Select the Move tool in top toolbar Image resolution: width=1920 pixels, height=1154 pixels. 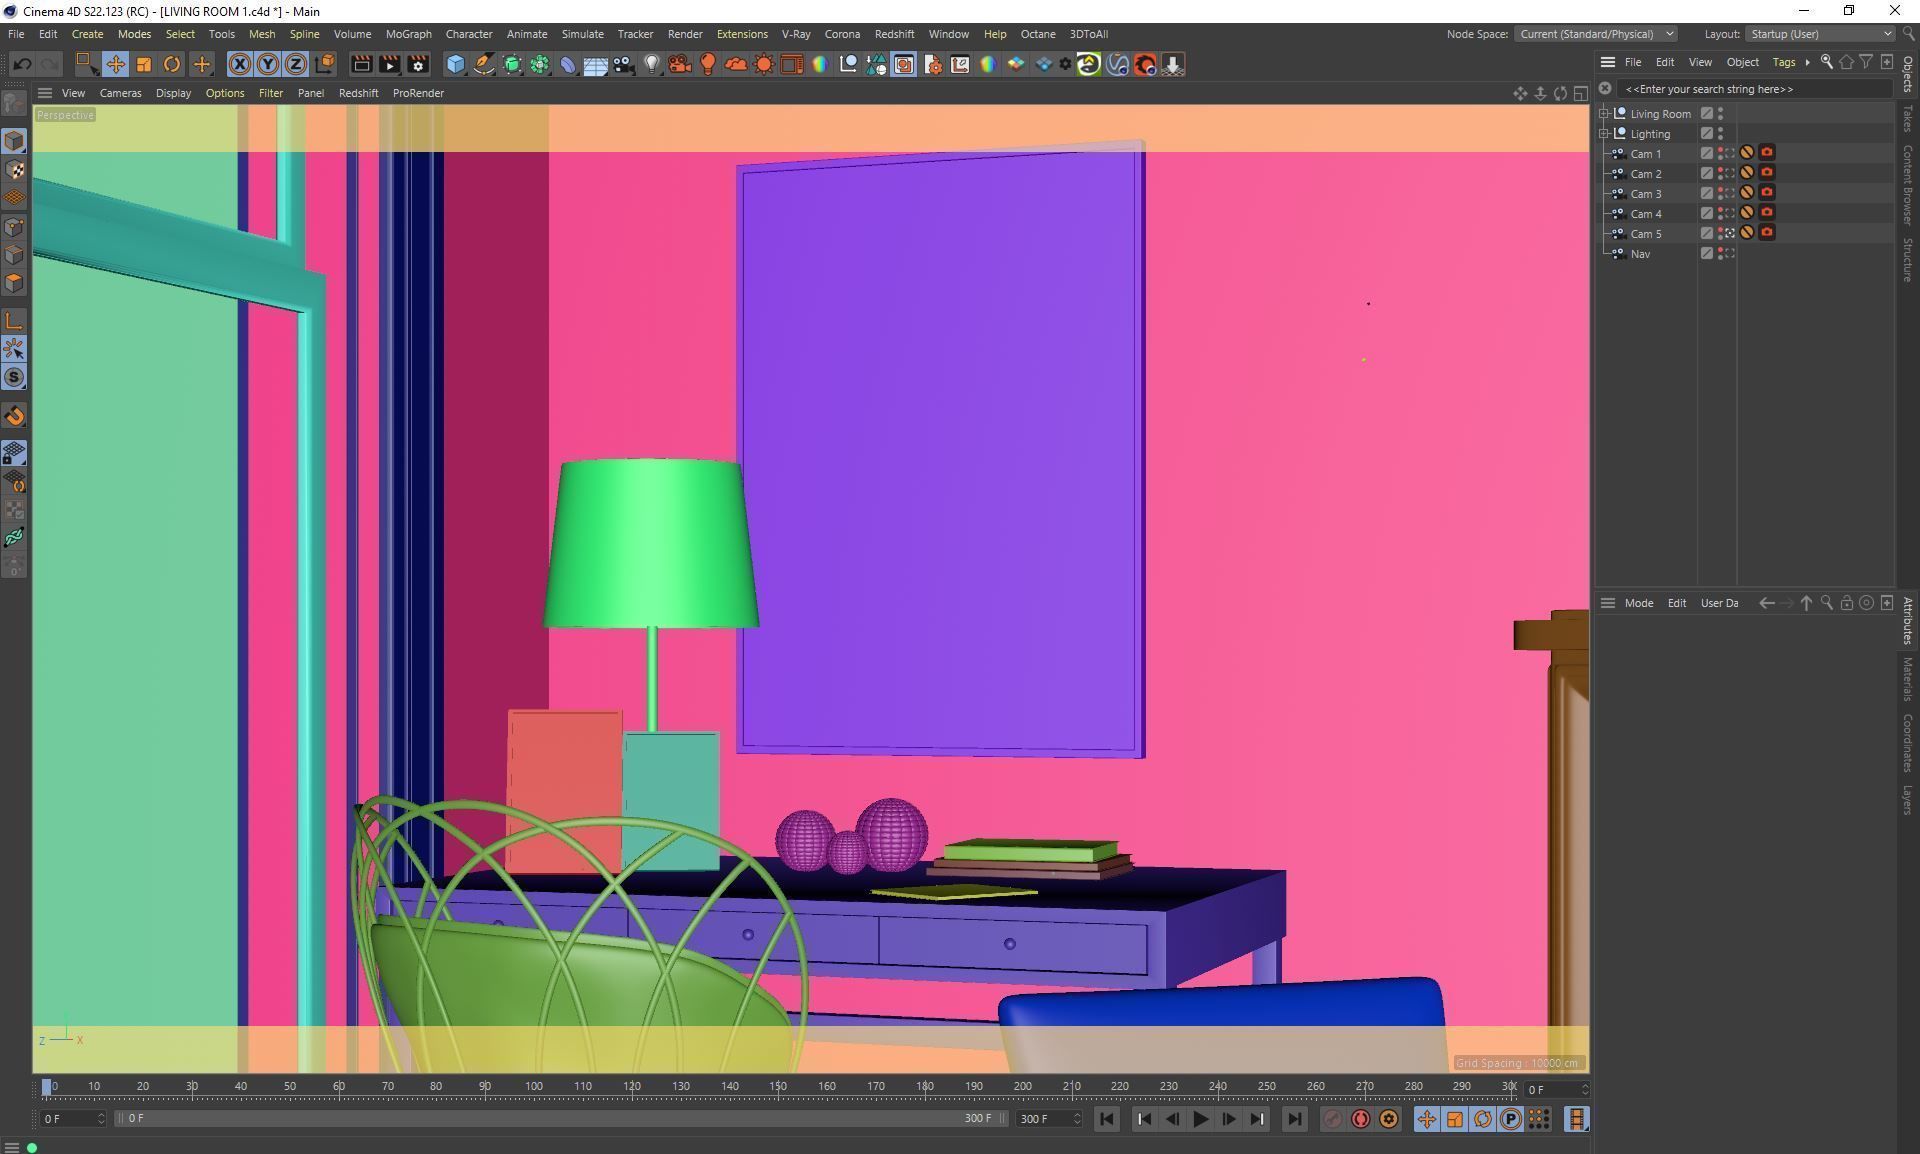115,65
